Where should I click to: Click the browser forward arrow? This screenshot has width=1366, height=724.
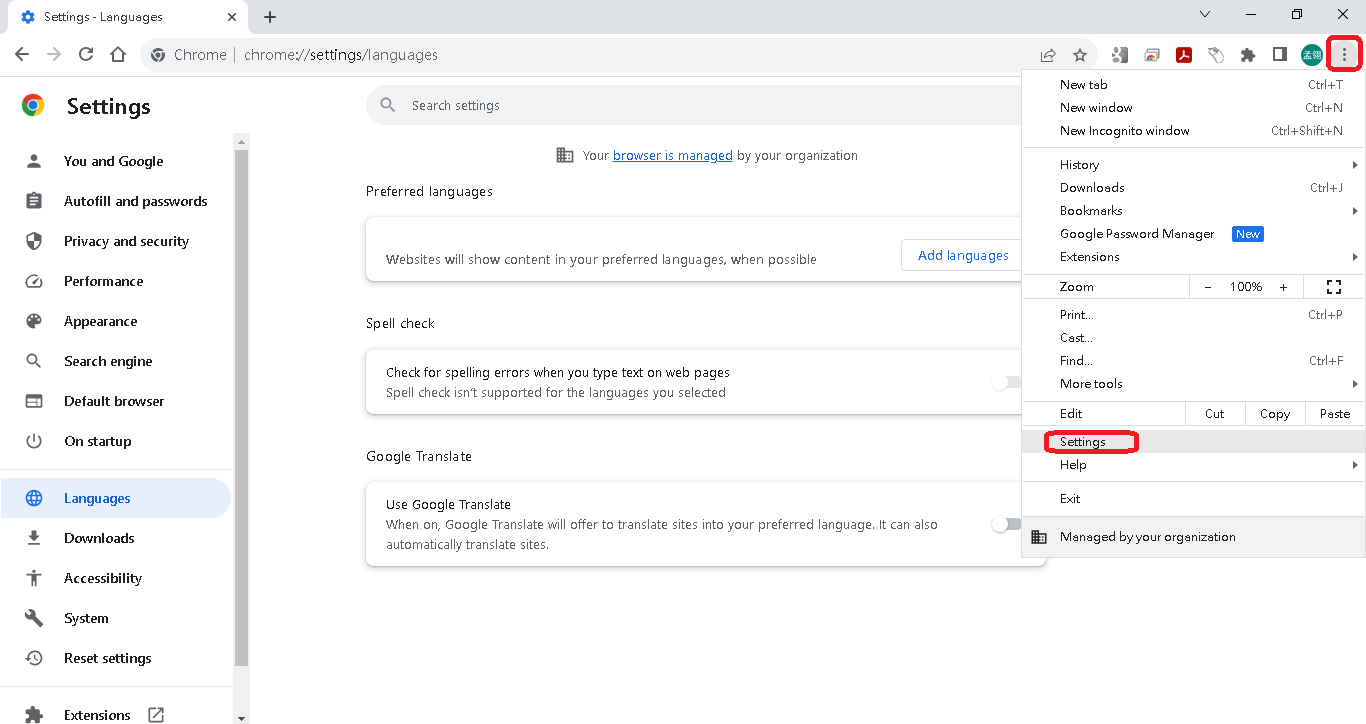point(54,55)
